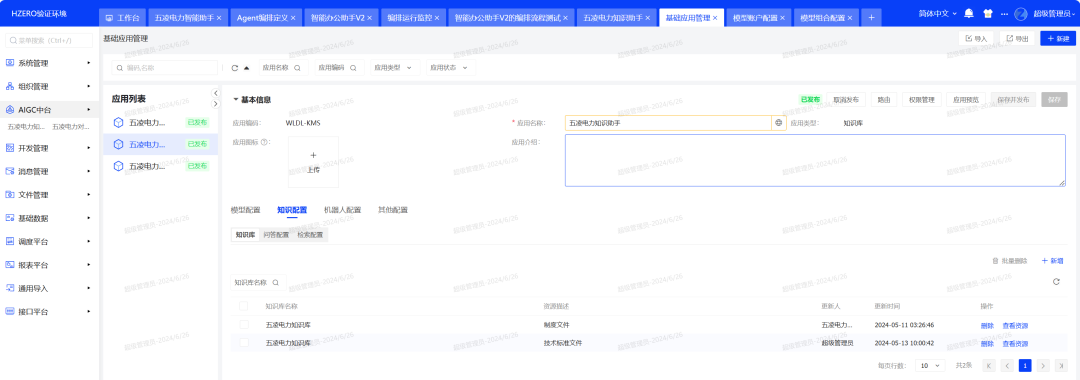The width and height of the screenshot is (1080, 380).
Task: Click the right chevron on app list panel
Action: 215,104
